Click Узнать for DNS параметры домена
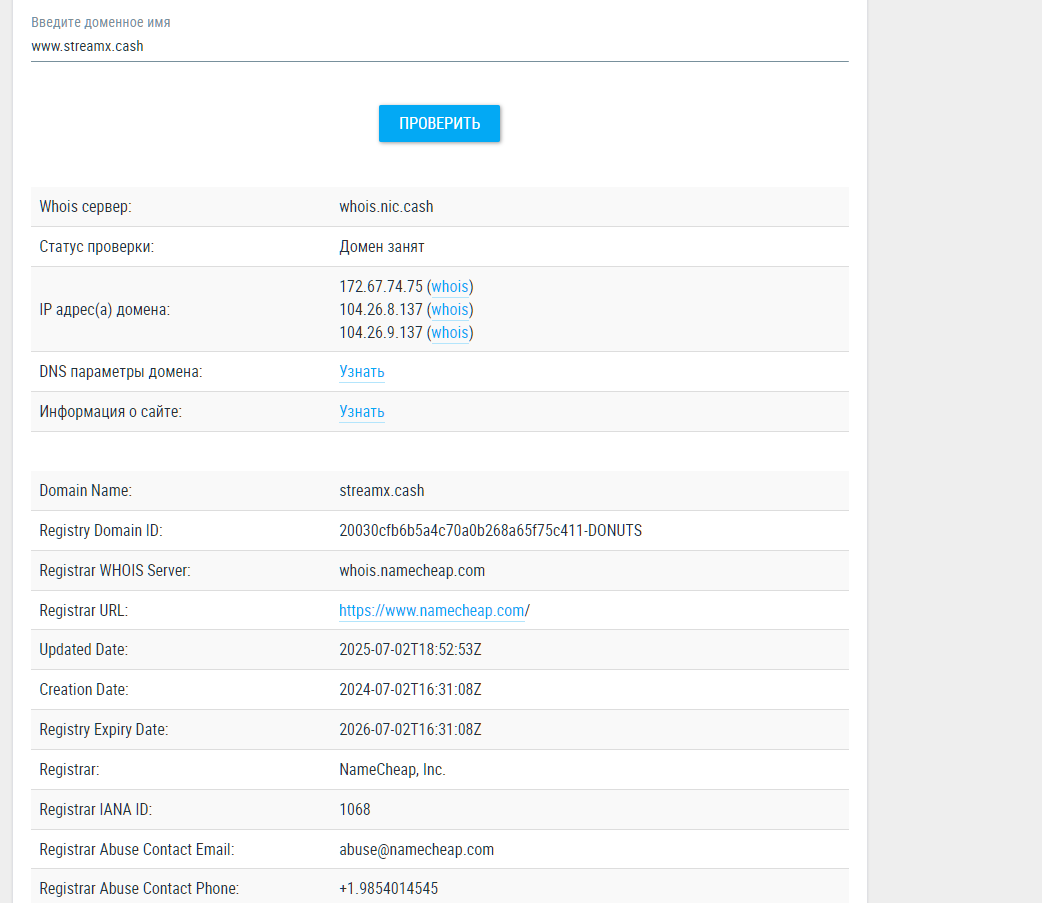 [361, 372]
